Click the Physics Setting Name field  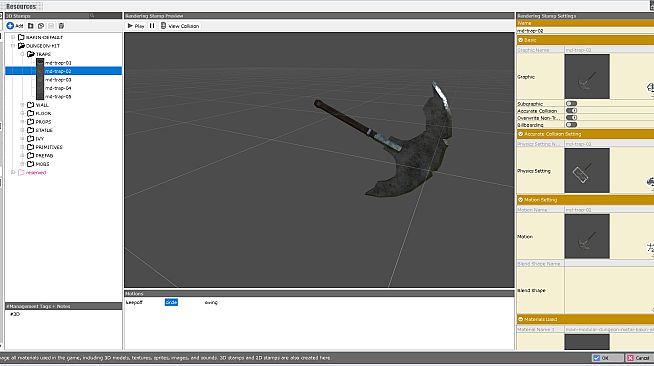[x=609, y=144]
